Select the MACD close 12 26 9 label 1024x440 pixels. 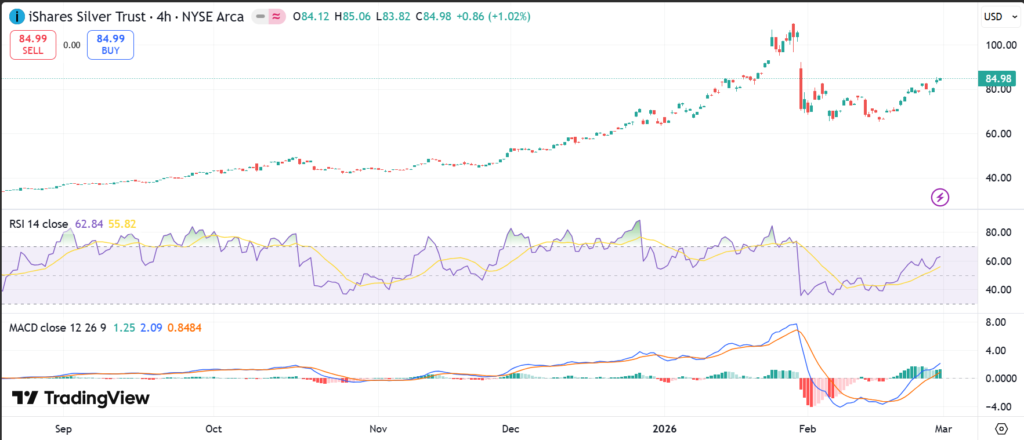pos(56,327)
